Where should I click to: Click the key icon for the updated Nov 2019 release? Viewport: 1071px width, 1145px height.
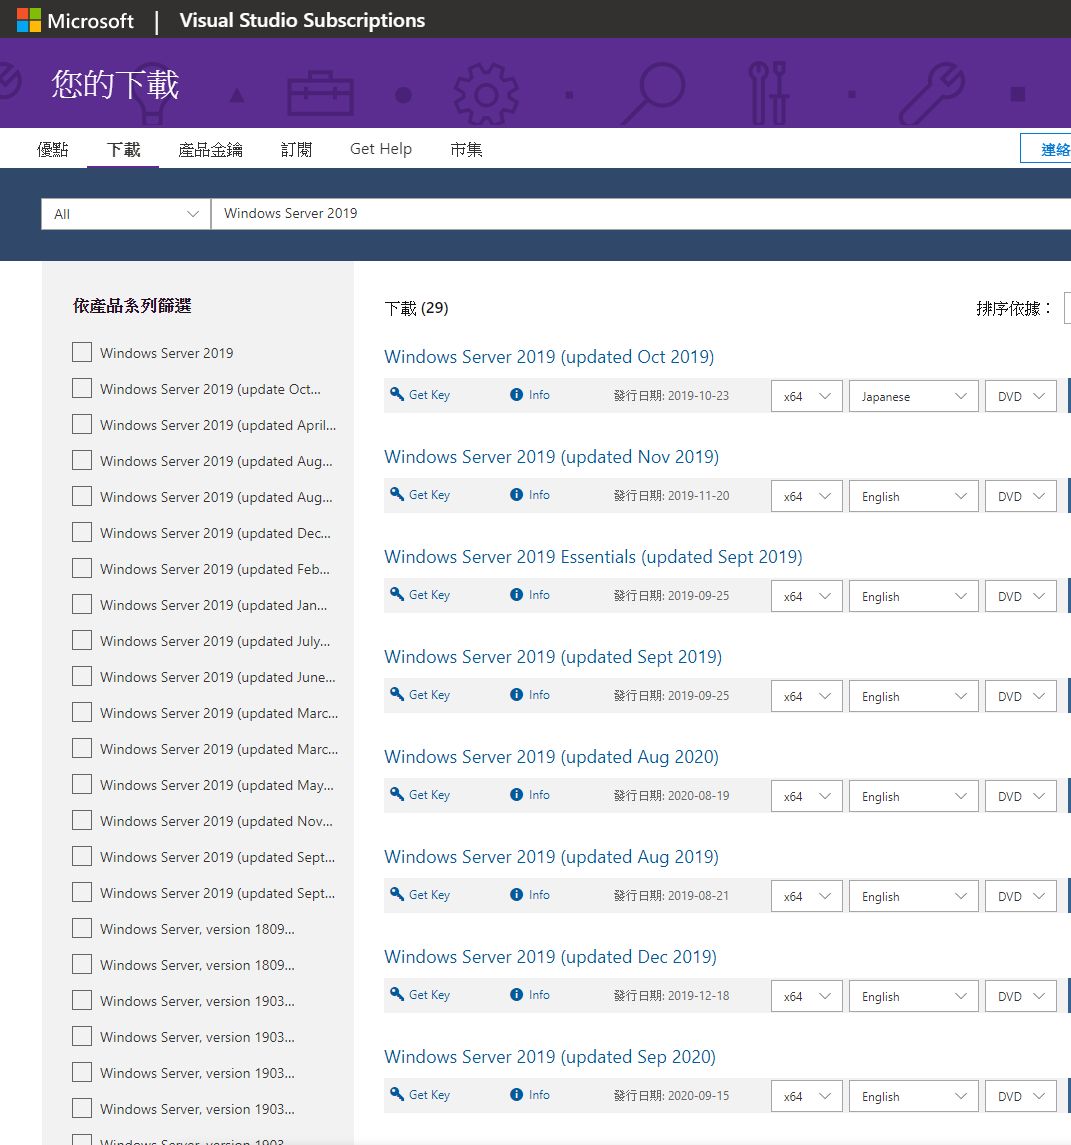397,494
